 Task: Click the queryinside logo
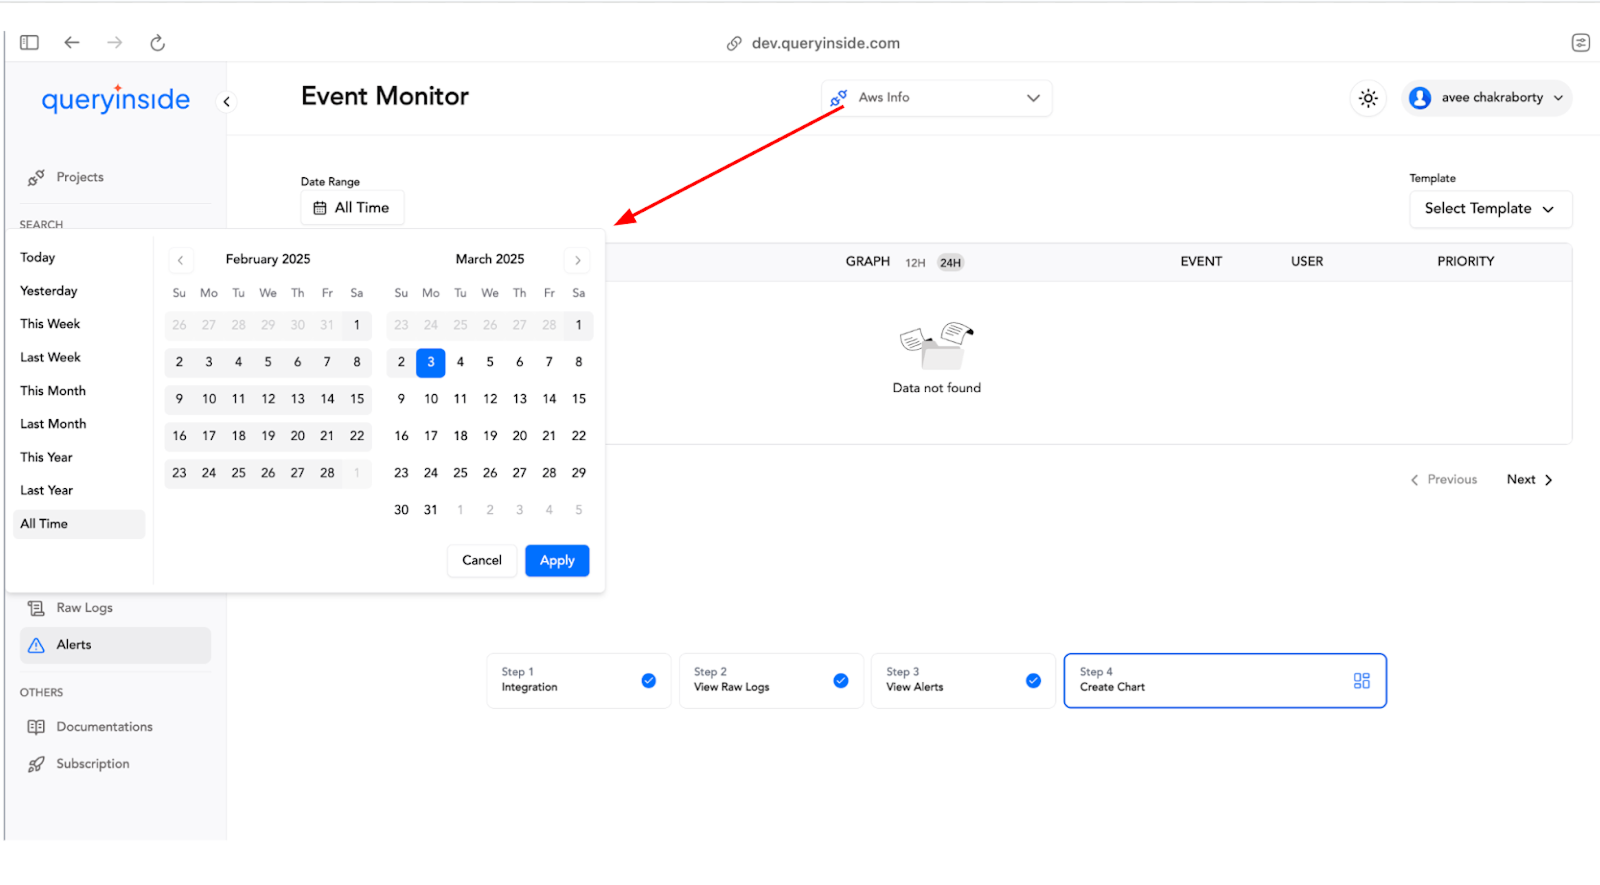[x=116, y=99]
